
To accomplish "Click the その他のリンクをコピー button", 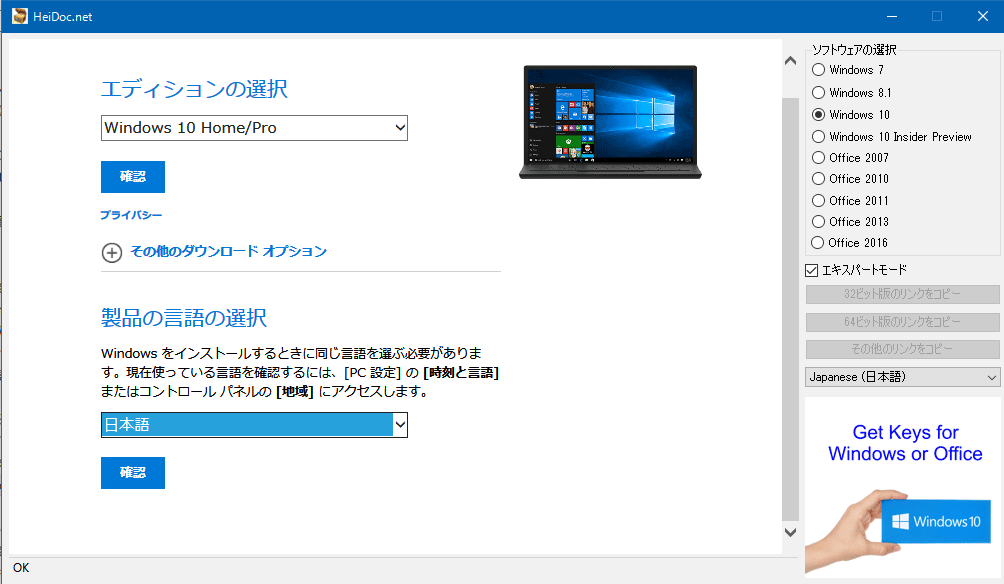I will tap(902, 349).
